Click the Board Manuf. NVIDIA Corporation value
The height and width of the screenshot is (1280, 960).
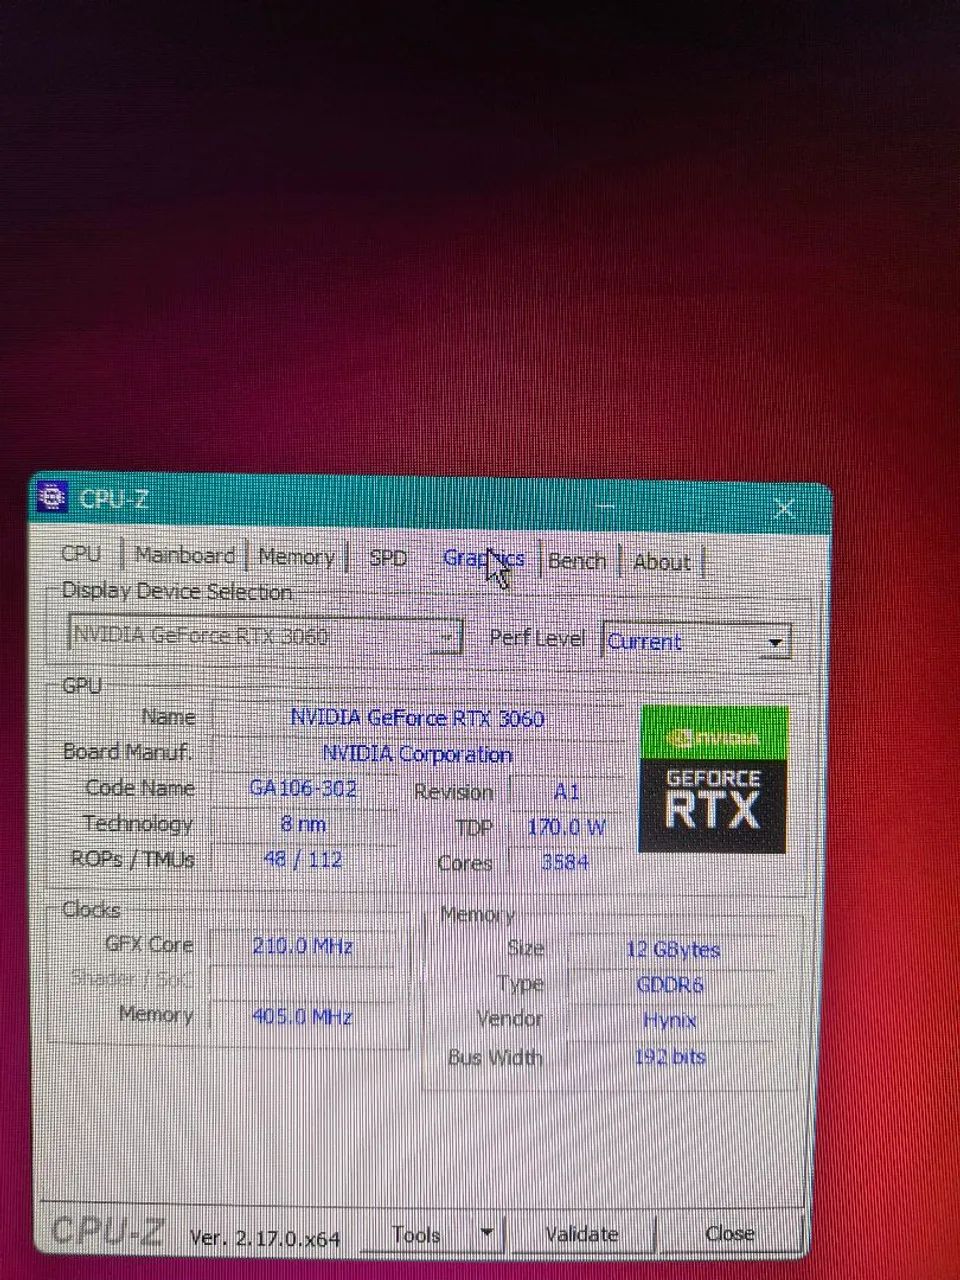click(418, 754)
